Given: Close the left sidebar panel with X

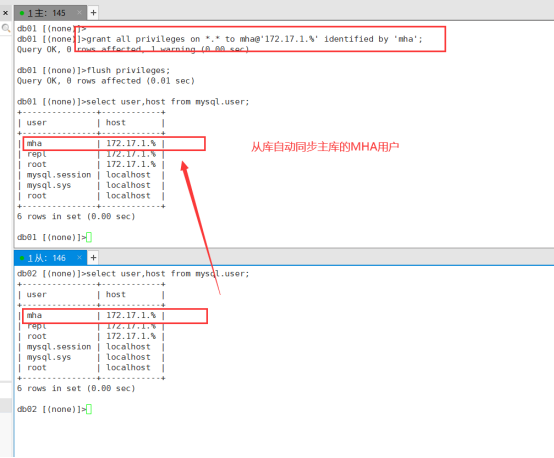Looking at the screenshot, I should (5, 13).
